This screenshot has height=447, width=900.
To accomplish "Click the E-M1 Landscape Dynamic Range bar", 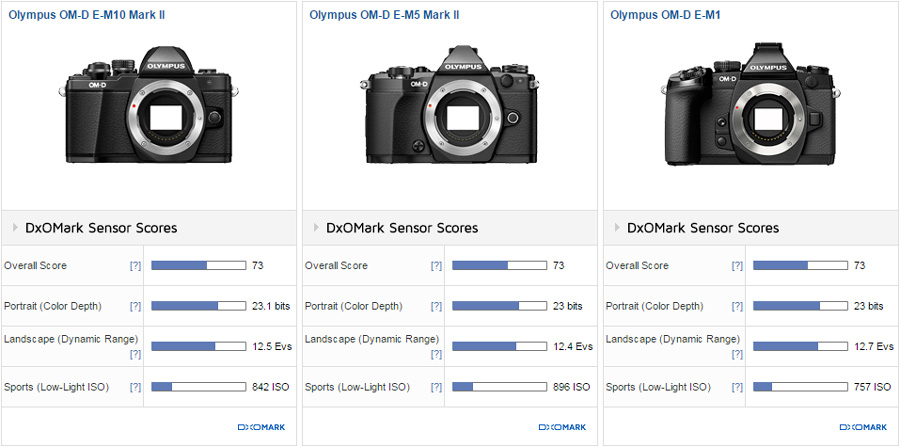I will (799, 347).
